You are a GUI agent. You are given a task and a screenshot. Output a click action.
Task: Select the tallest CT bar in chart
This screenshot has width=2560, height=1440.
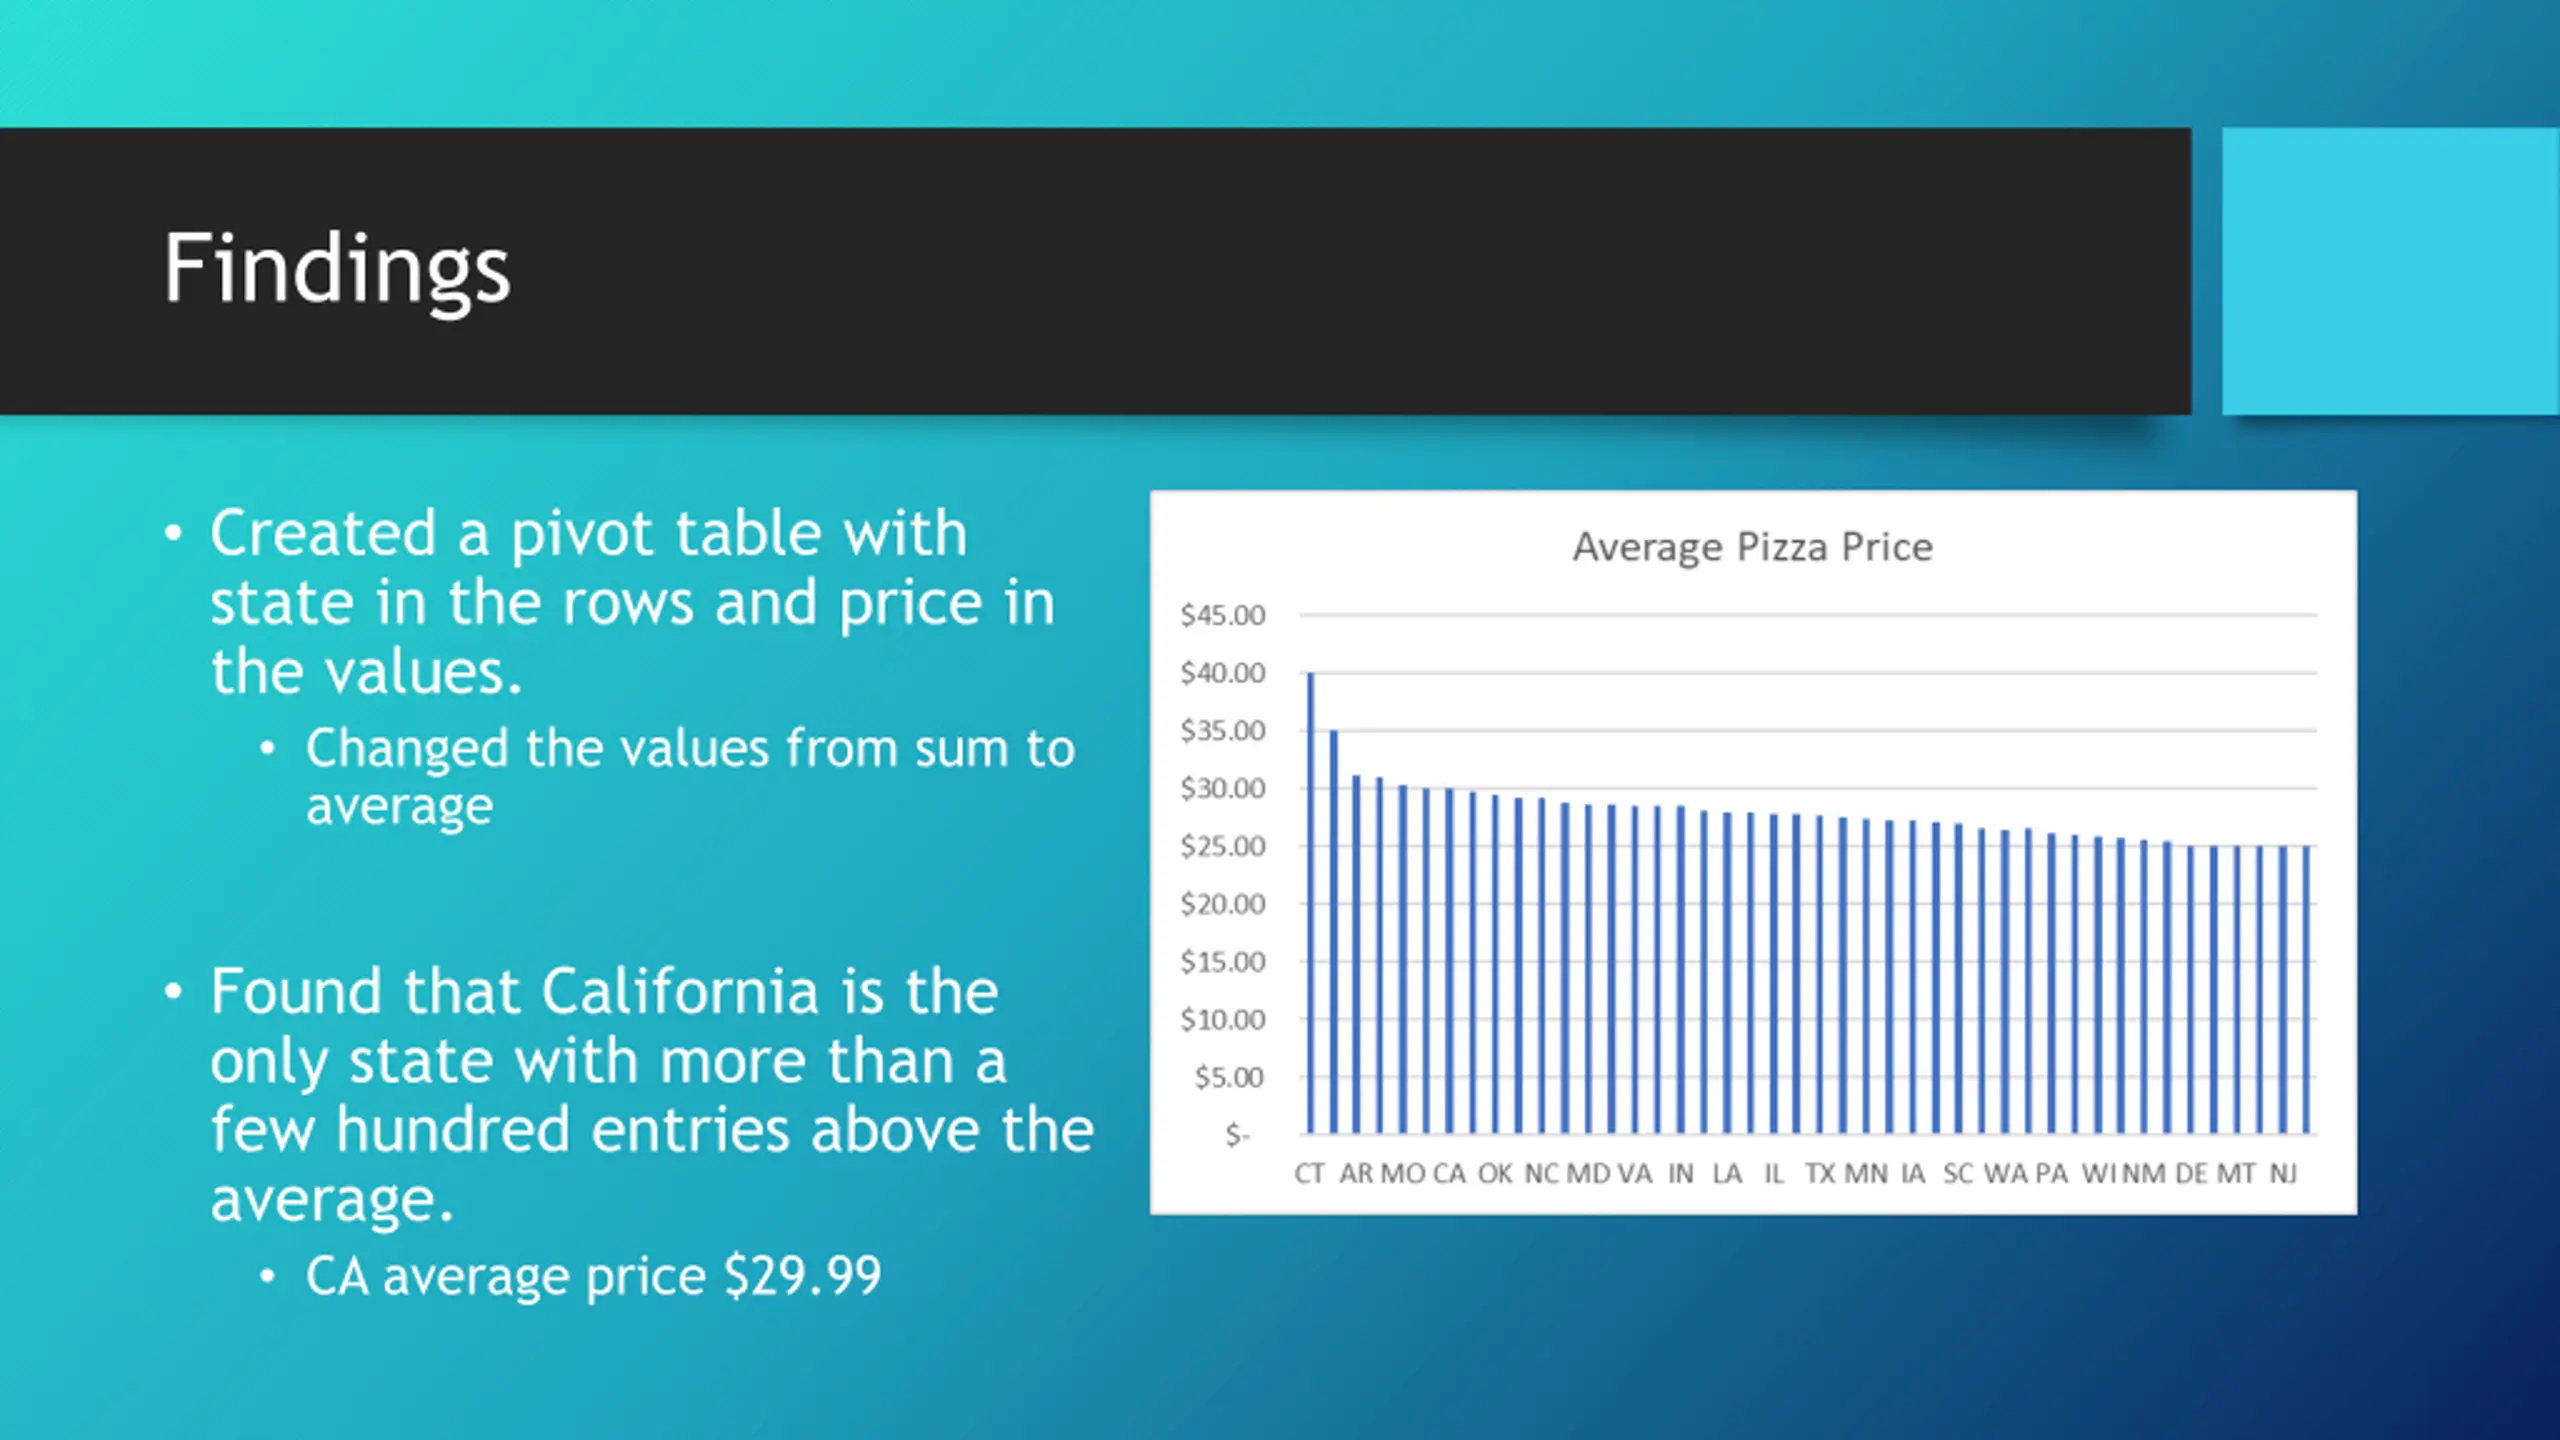1311,903
